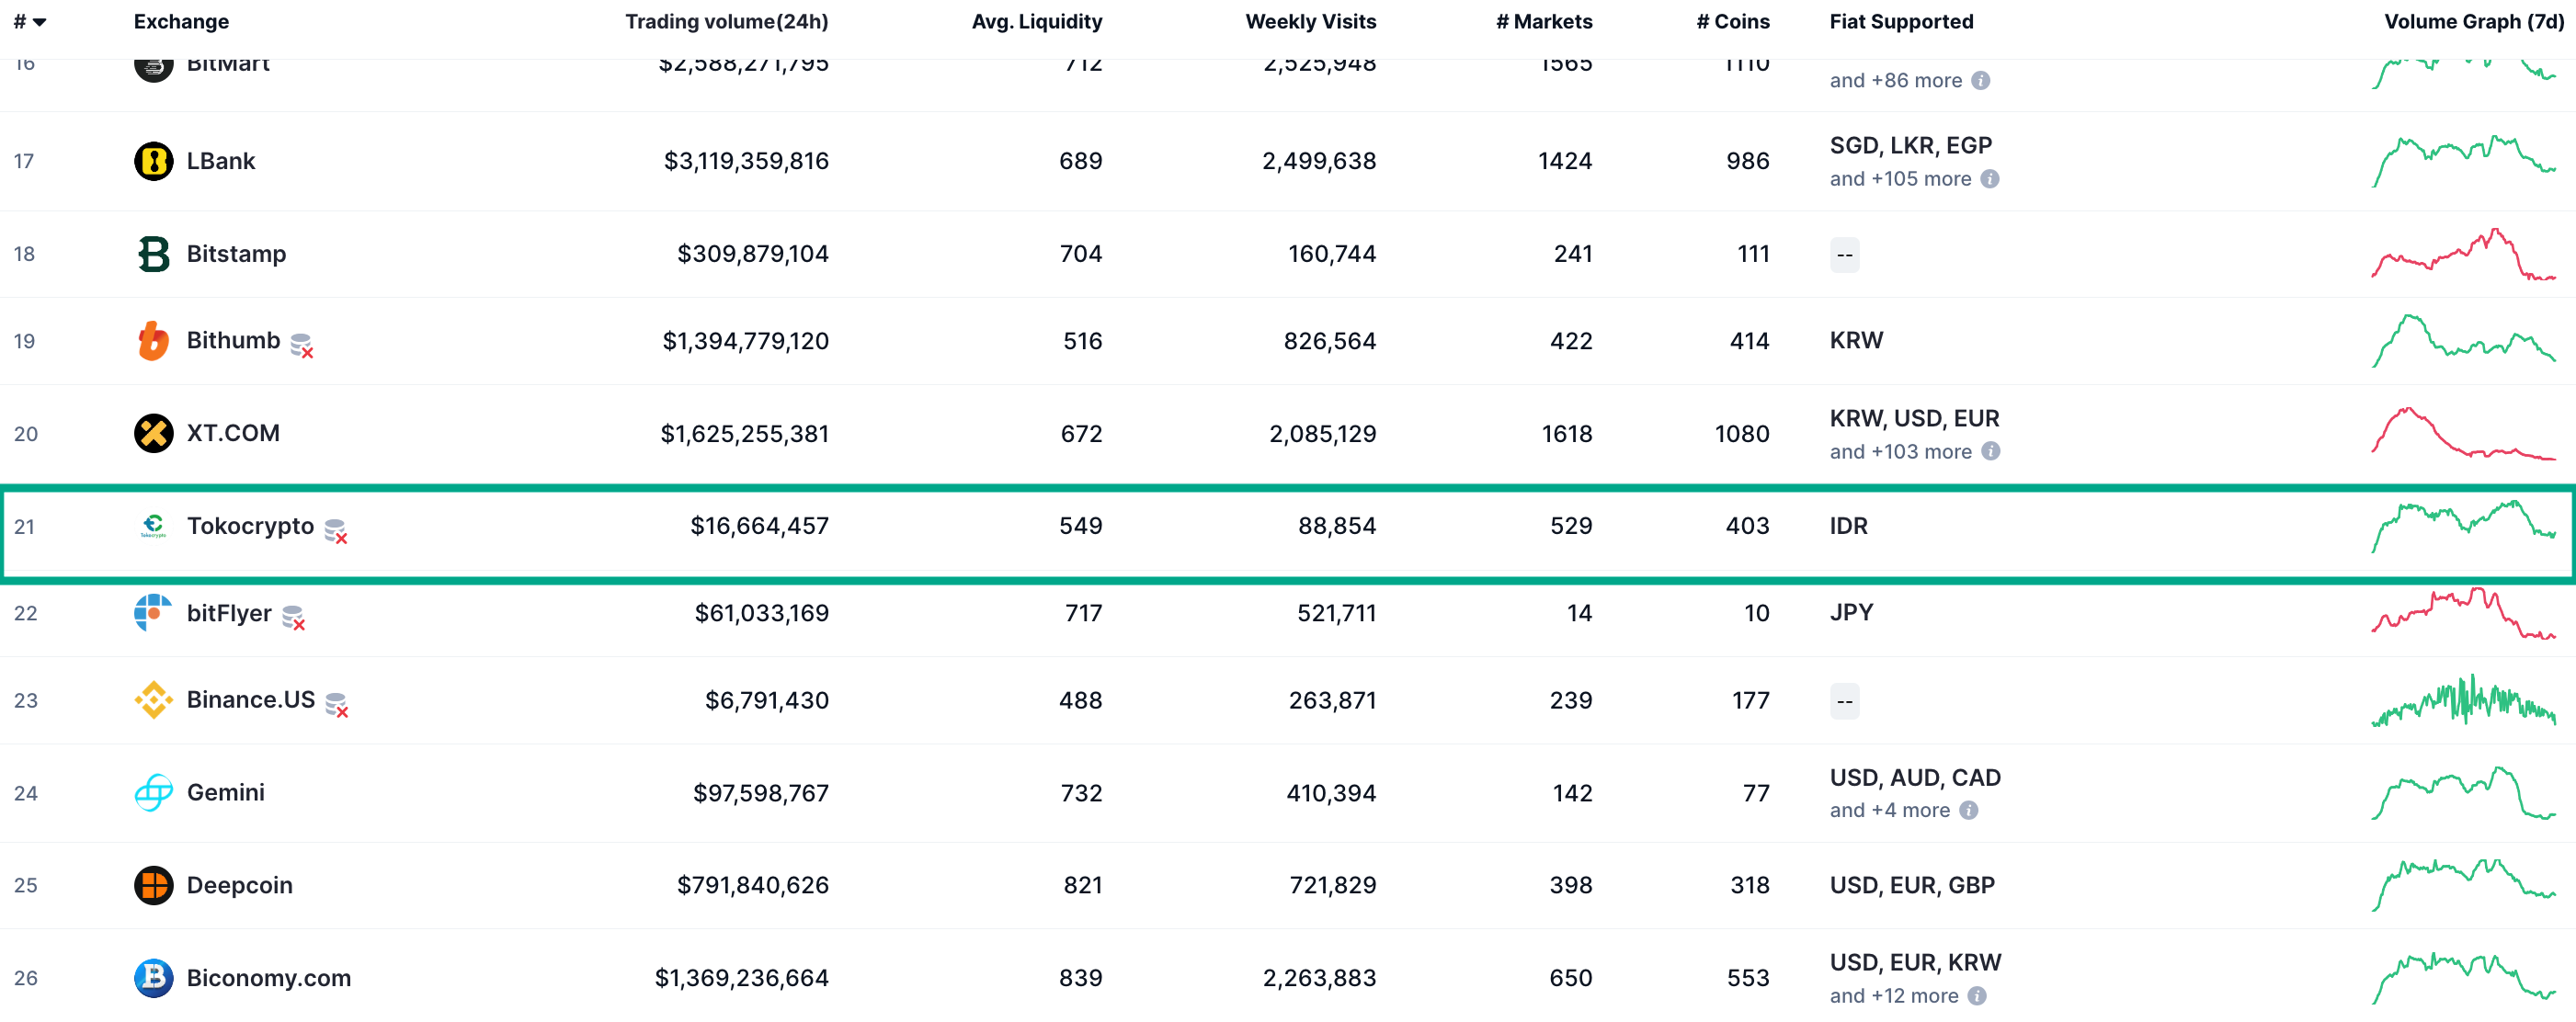2576x1022 pixels.
Task: Click 'and +4 more' fiat text
Action: pos(1889,810)
